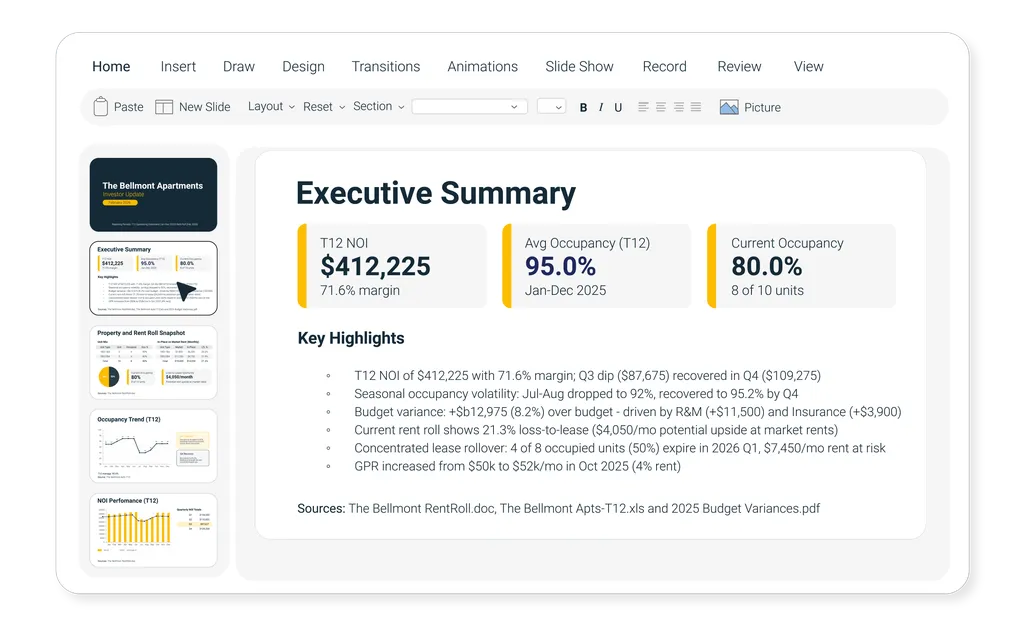Open the font name combo box
The image size is (1024, 630).
coord(469,107)
